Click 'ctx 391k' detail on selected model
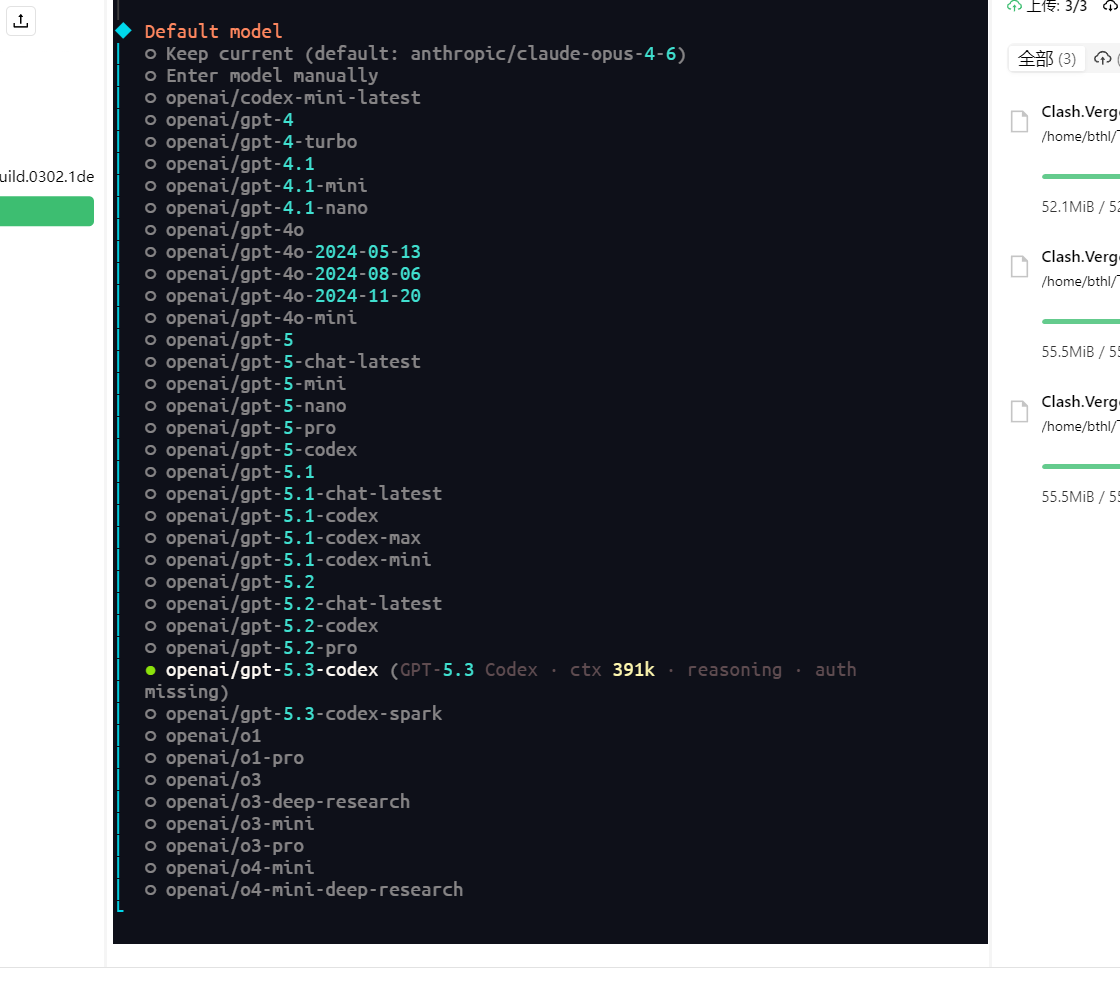The image size is (1120, 986). click(x=612, y=670)
